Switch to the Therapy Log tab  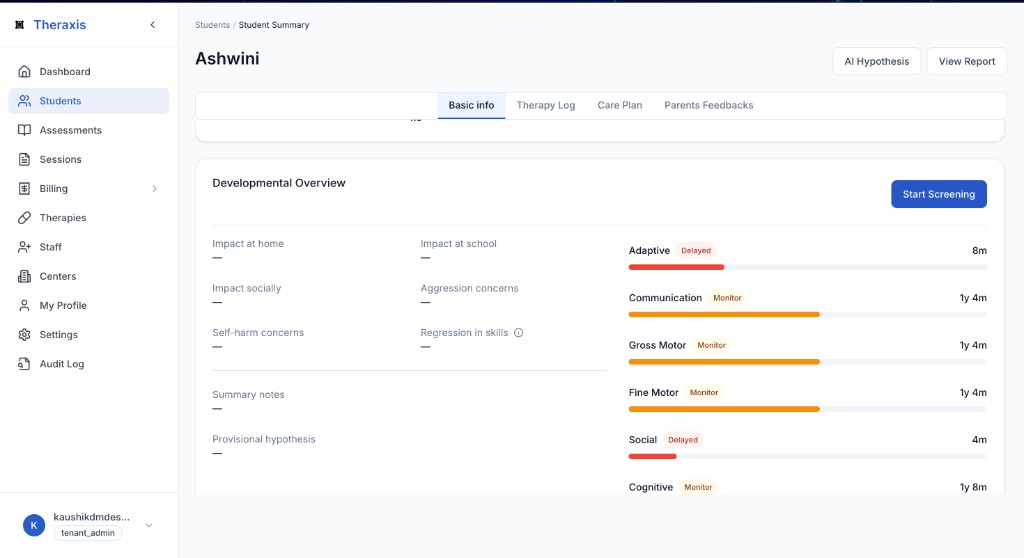point(546,105)
